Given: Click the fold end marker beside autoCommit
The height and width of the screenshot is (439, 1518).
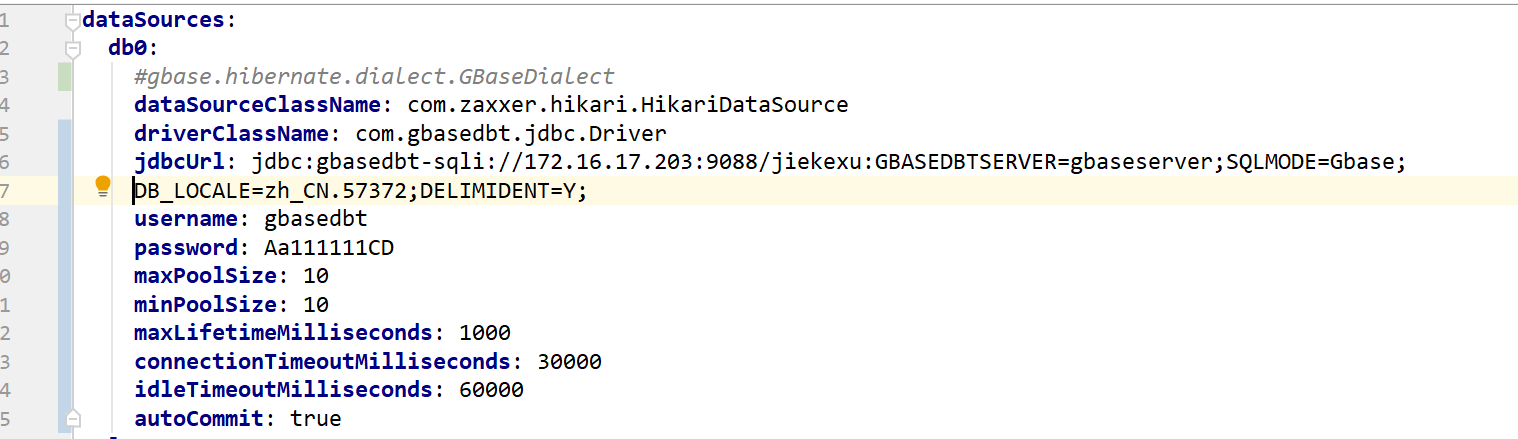Looking at the screenshot, I should [x=71, y=417].
